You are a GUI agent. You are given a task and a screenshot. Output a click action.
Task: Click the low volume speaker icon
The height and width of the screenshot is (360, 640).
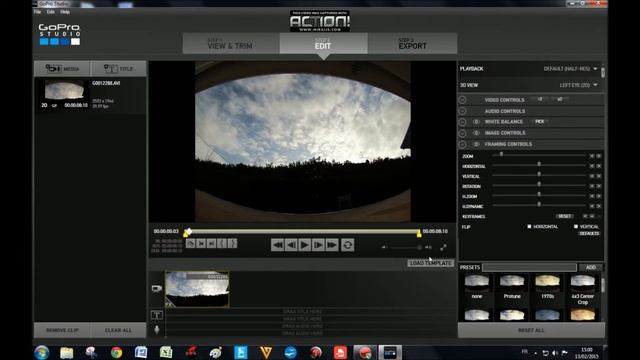coord(384,247)
